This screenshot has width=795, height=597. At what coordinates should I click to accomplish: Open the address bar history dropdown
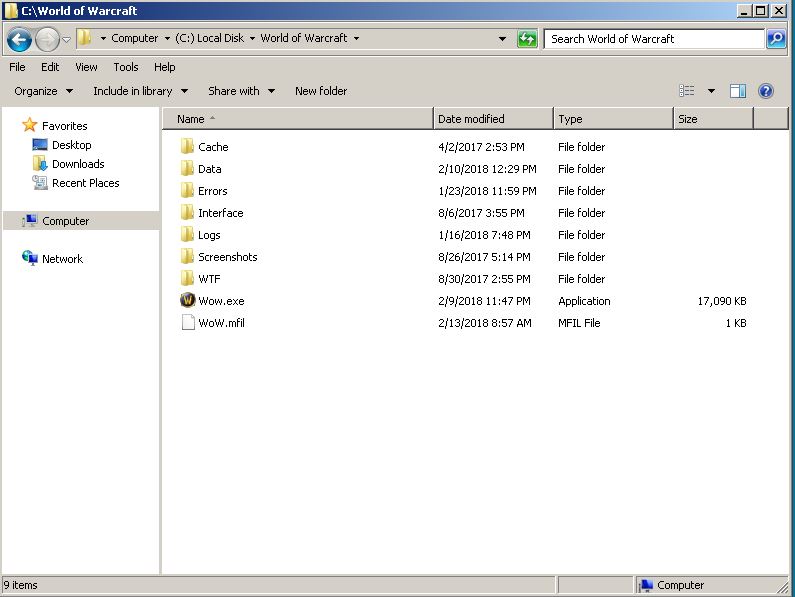coord(502,39)
